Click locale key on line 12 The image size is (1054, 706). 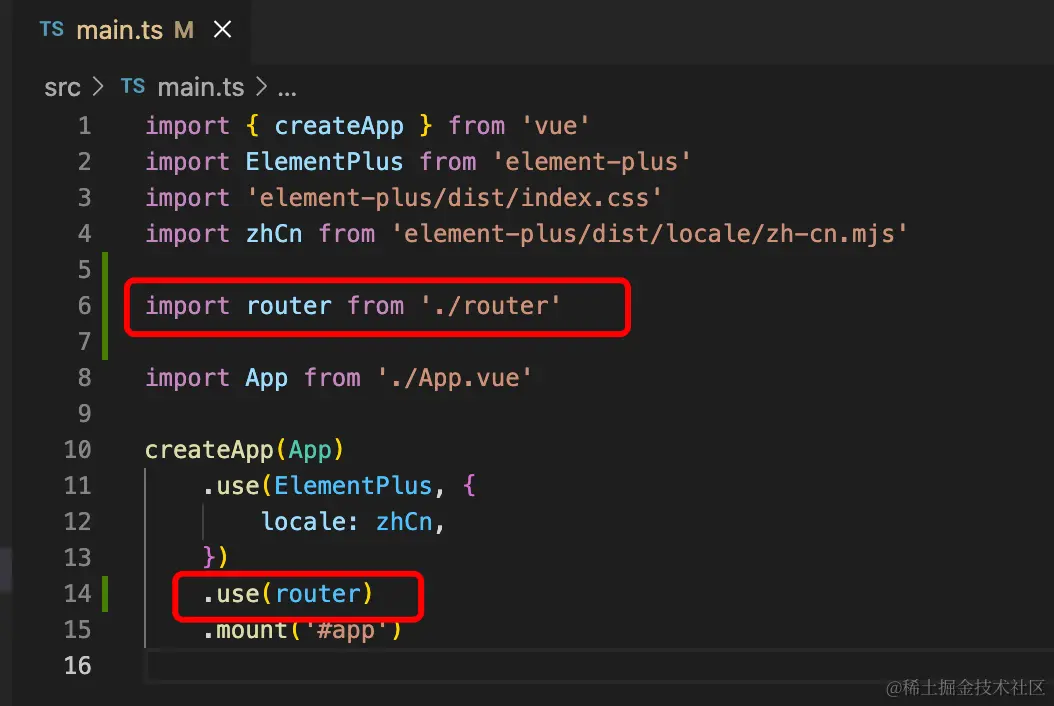pos(302,522)
